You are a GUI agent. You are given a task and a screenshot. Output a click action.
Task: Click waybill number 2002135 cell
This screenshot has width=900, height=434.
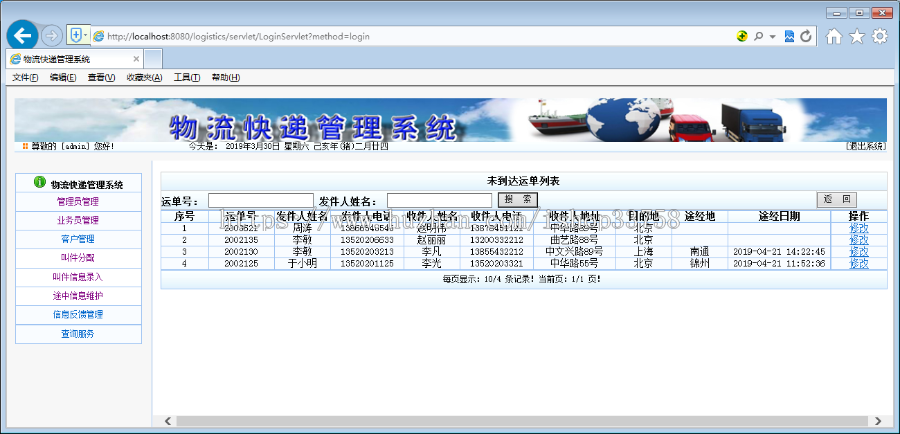point(241,239)
